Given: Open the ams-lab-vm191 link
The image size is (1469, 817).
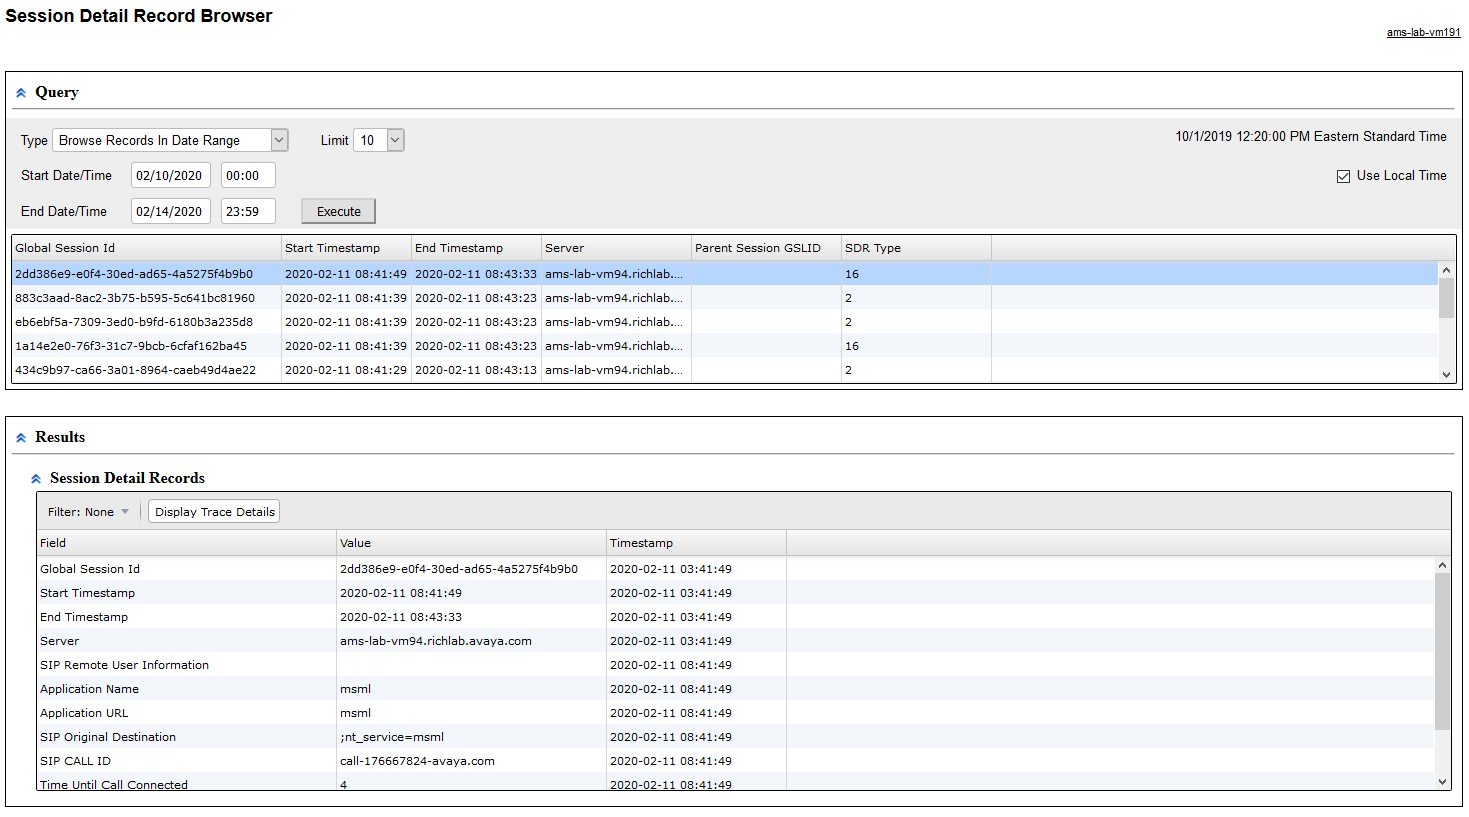Looking at the screenshot, I should 1423,32.
